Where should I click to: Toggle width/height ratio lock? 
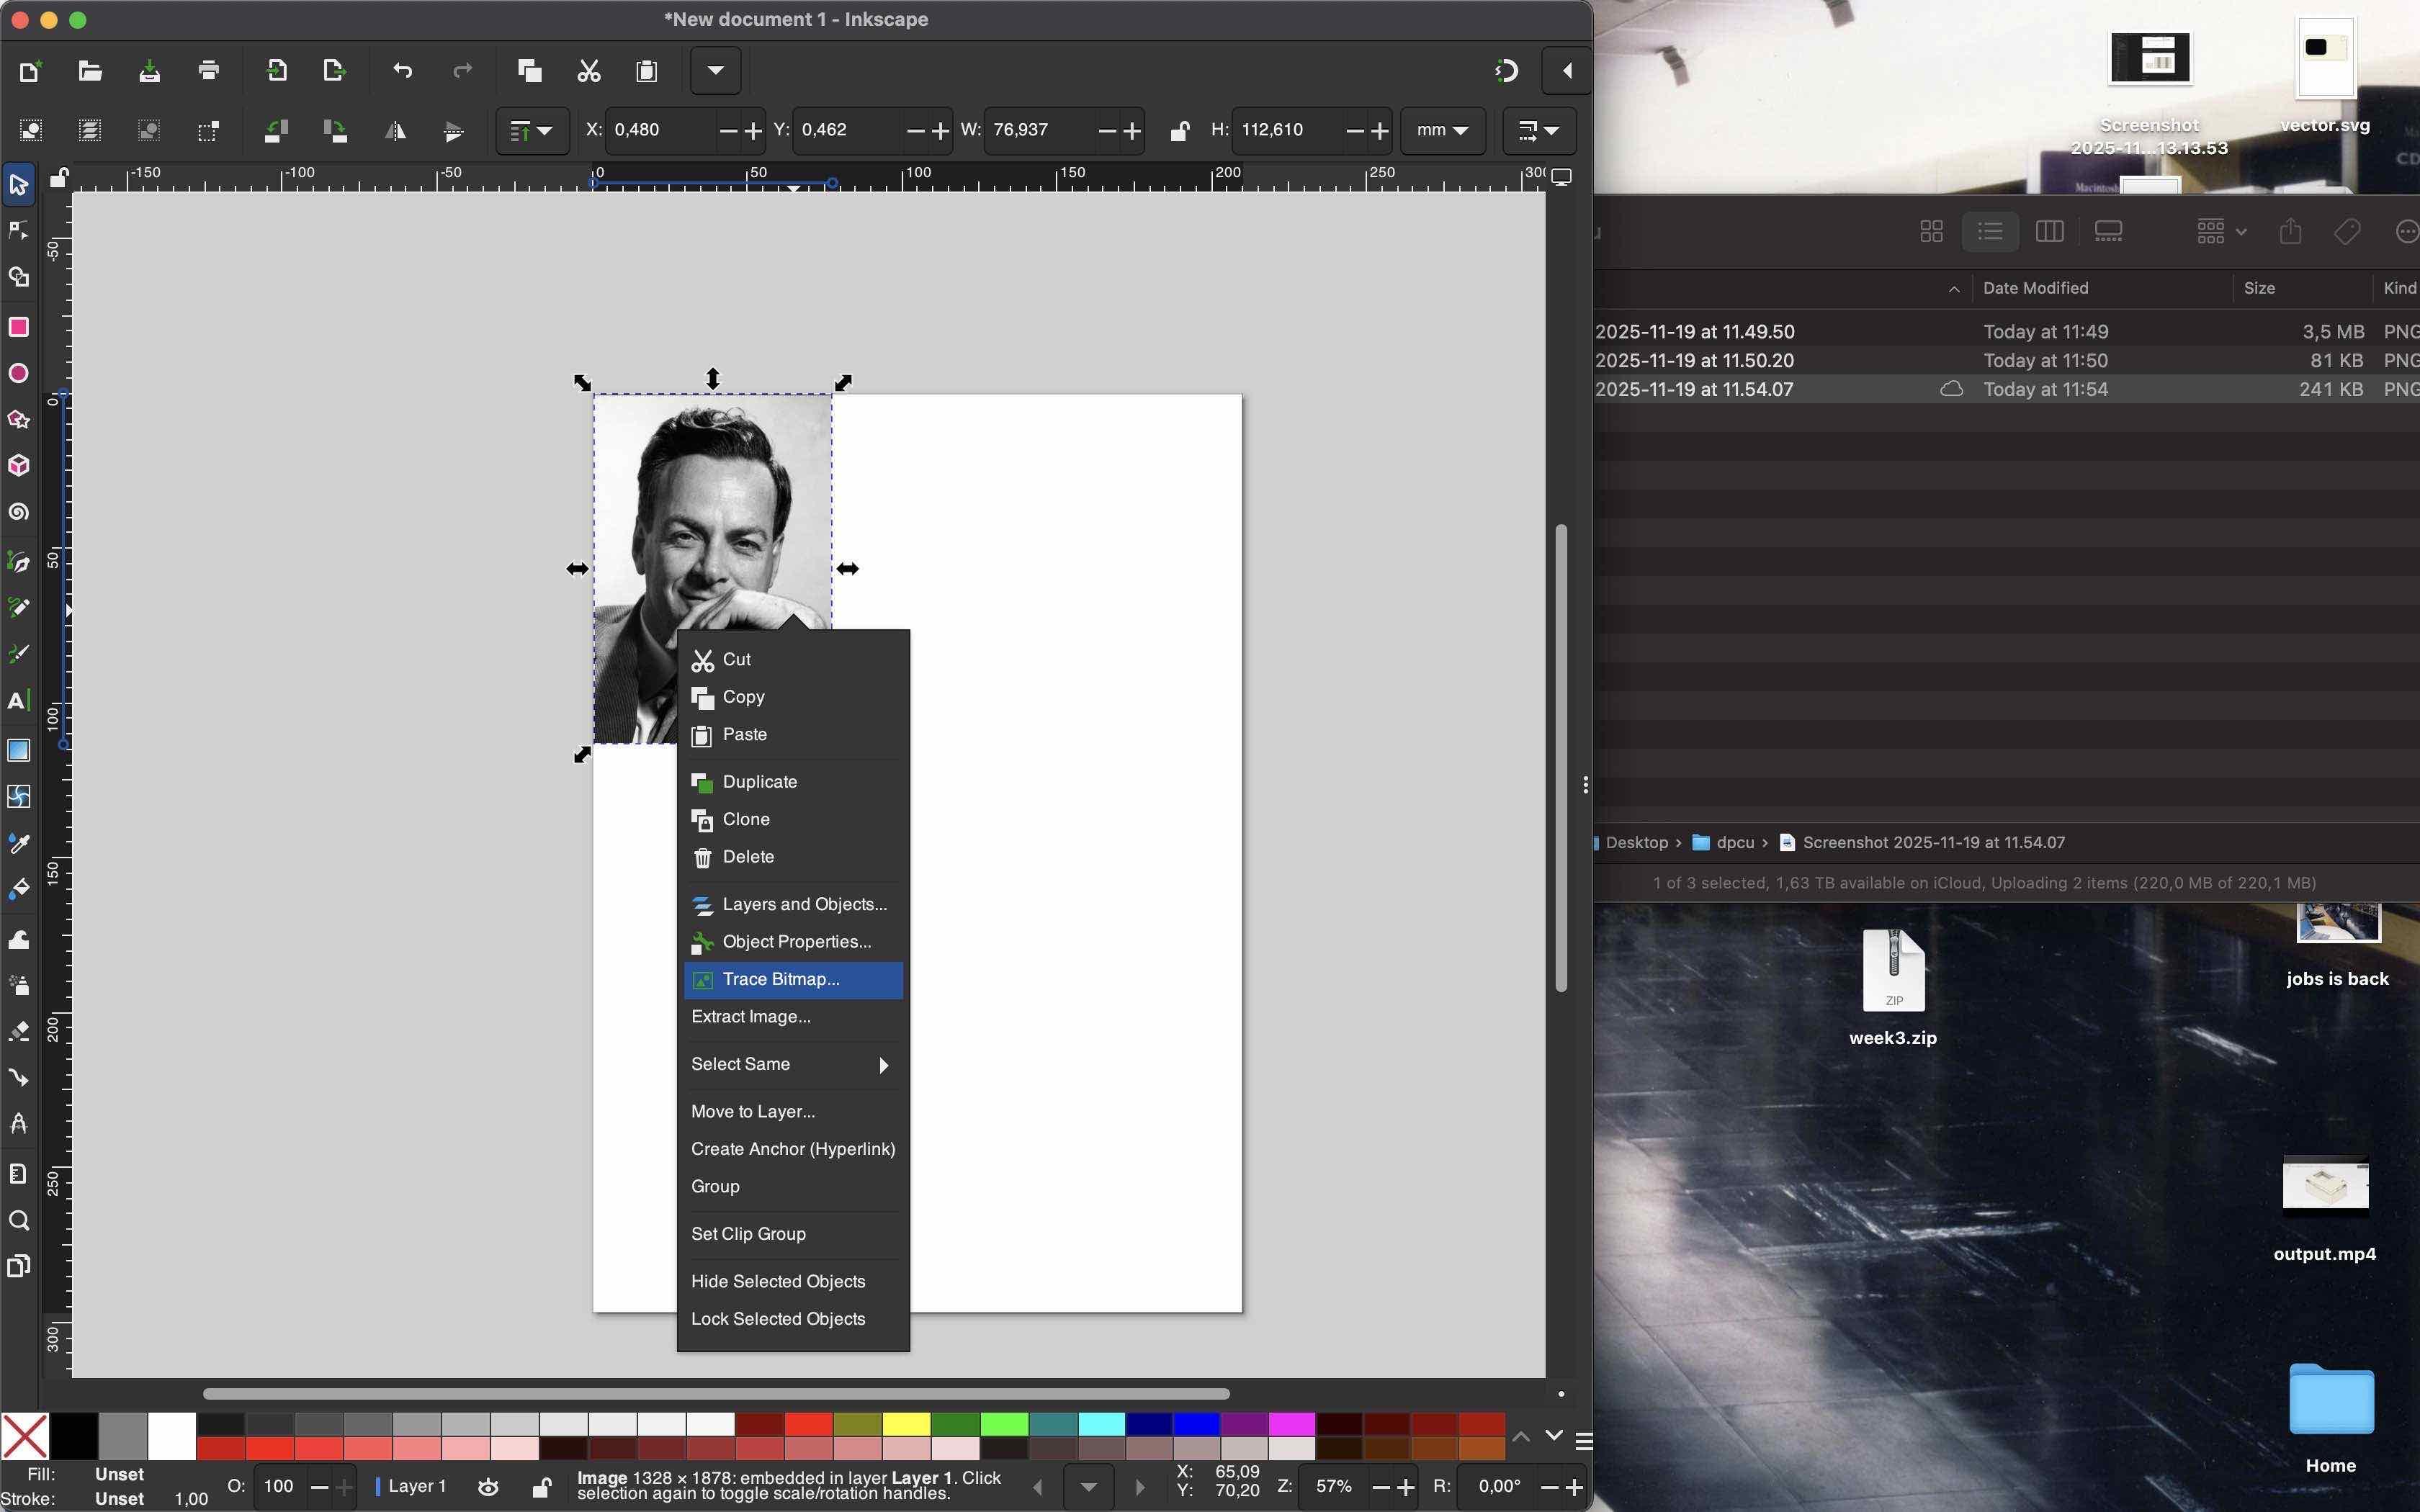tap(1179, 131)
